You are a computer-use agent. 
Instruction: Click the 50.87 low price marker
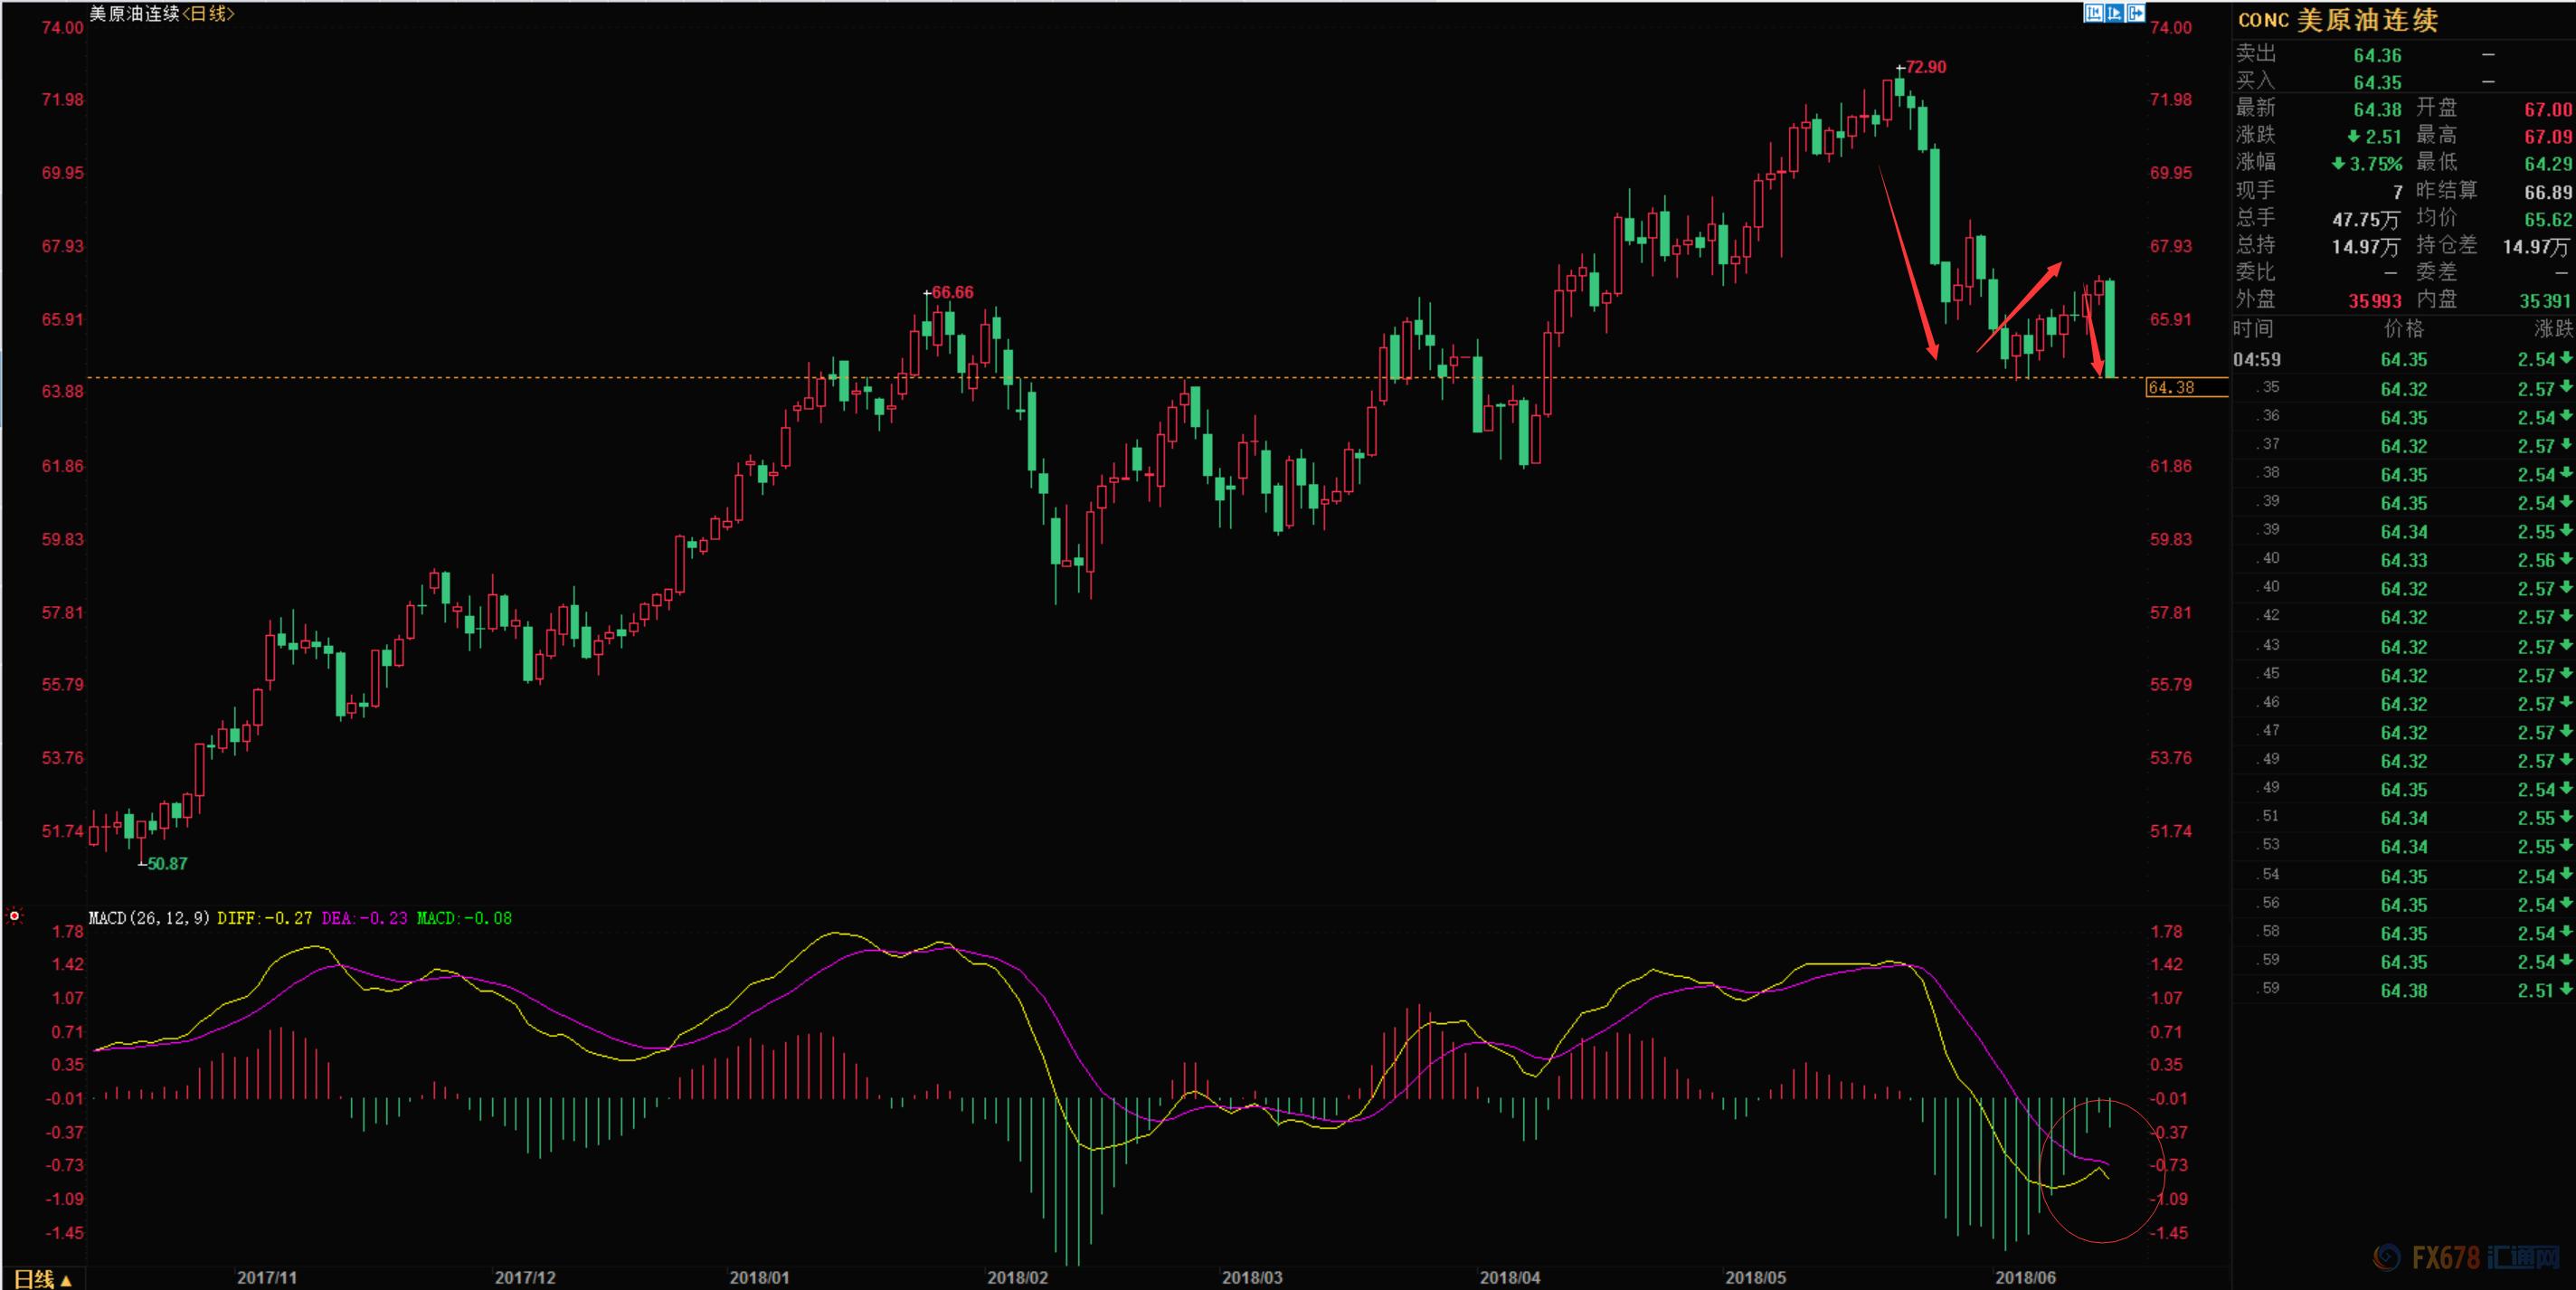coord(167,863)
